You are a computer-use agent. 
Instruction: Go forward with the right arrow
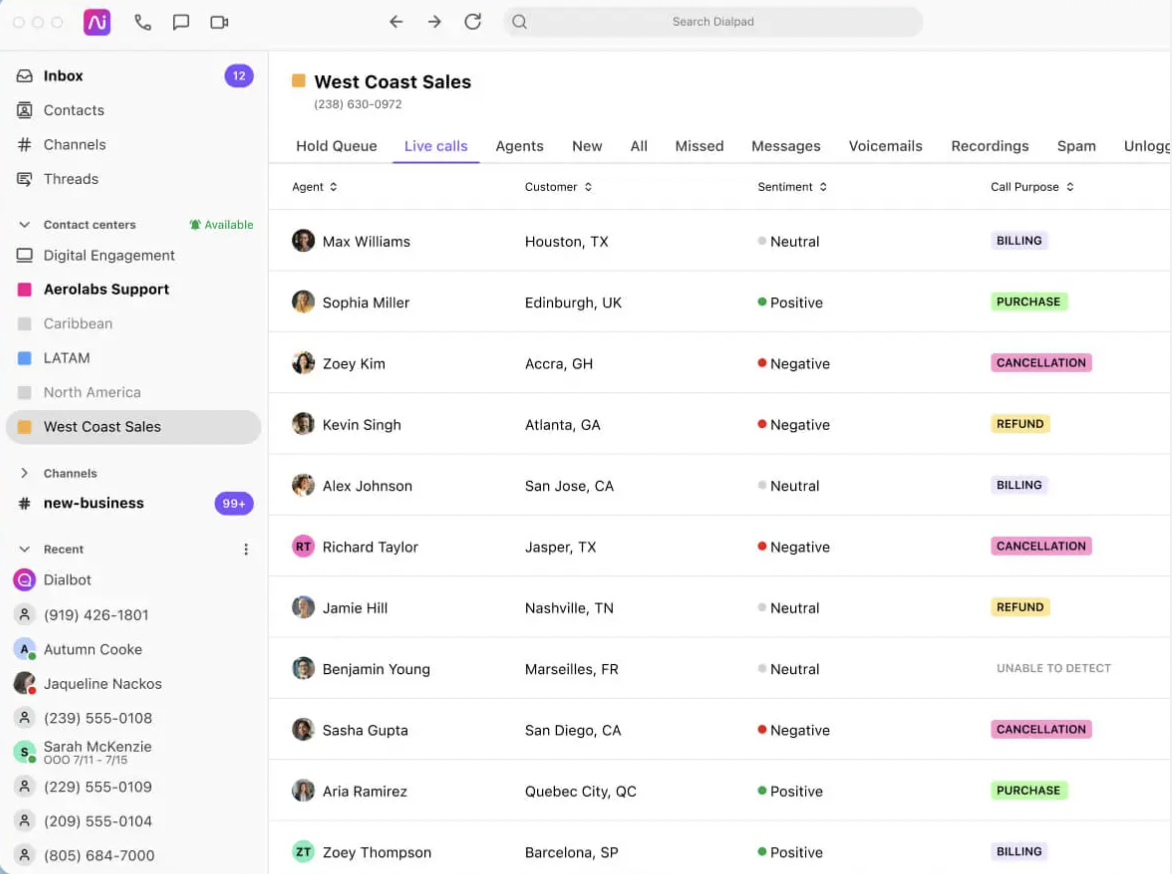[434, 22]
